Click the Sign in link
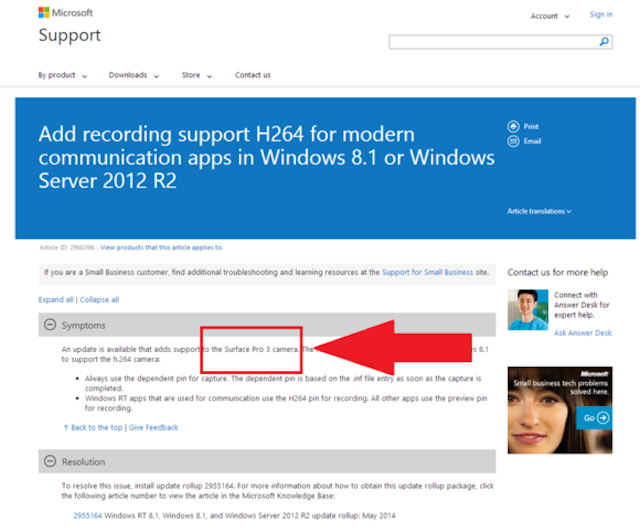The height and width of the screenshot is (531, 640). [600, 15]
